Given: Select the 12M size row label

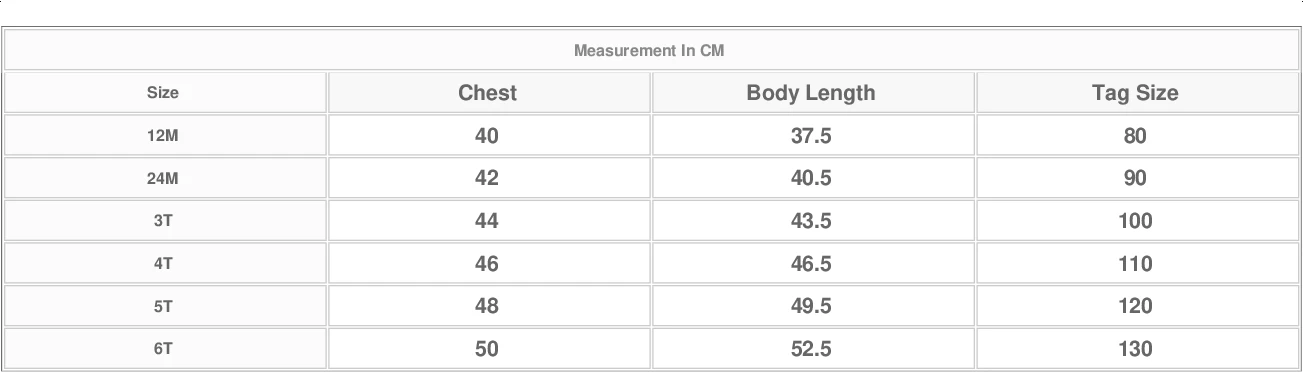Looking at the screenshot, I should tap(163, 135).
